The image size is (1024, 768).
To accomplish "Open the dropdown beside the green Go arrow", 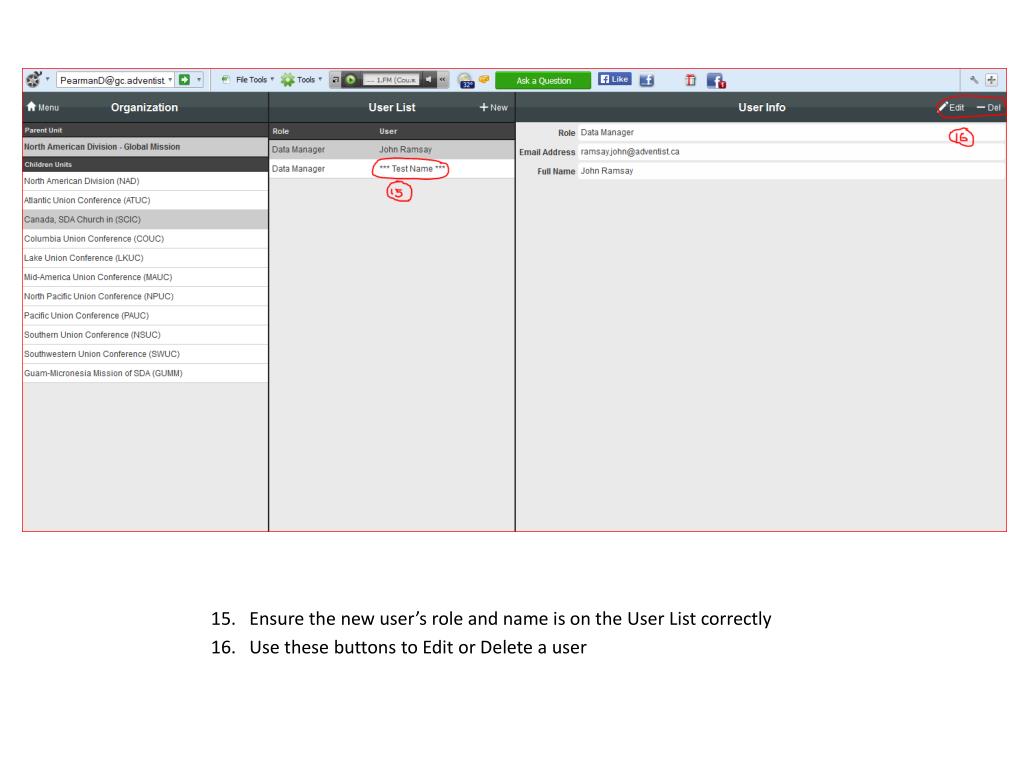I will pos(199,80).
